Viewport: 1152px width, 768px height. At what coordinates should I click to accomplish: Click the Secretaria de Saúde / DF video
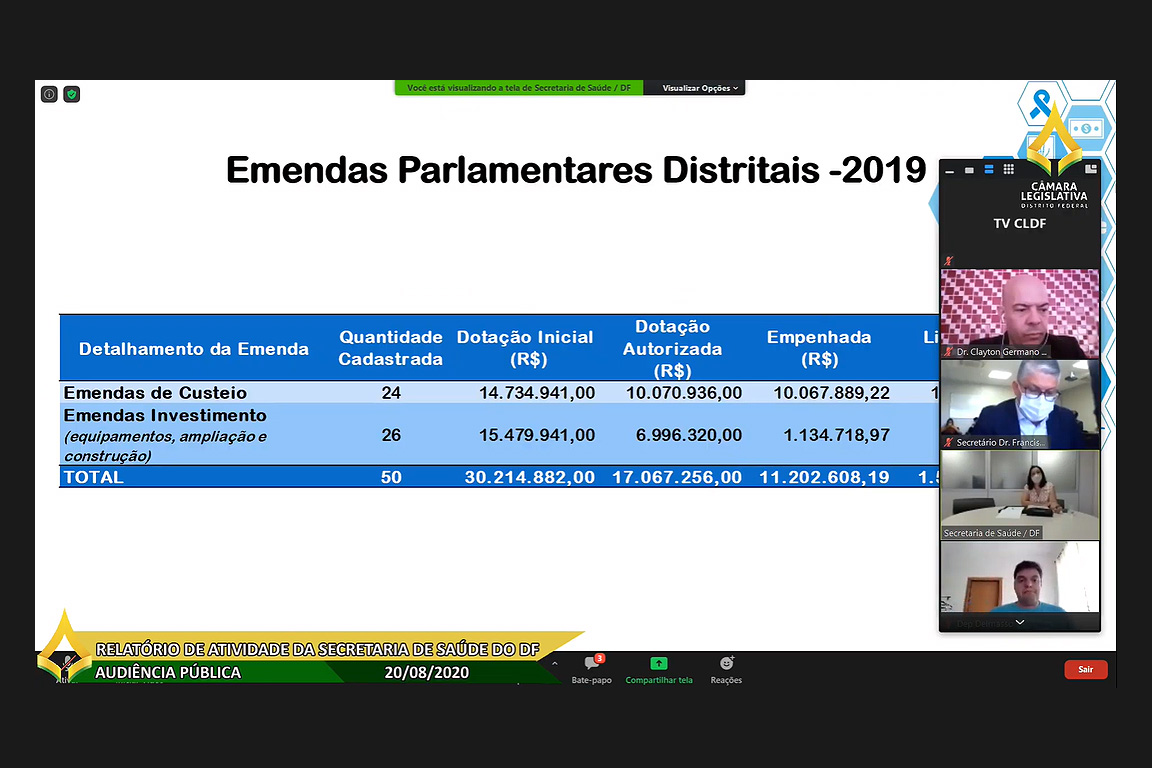pyautogui.click(x=1019, y=494)
